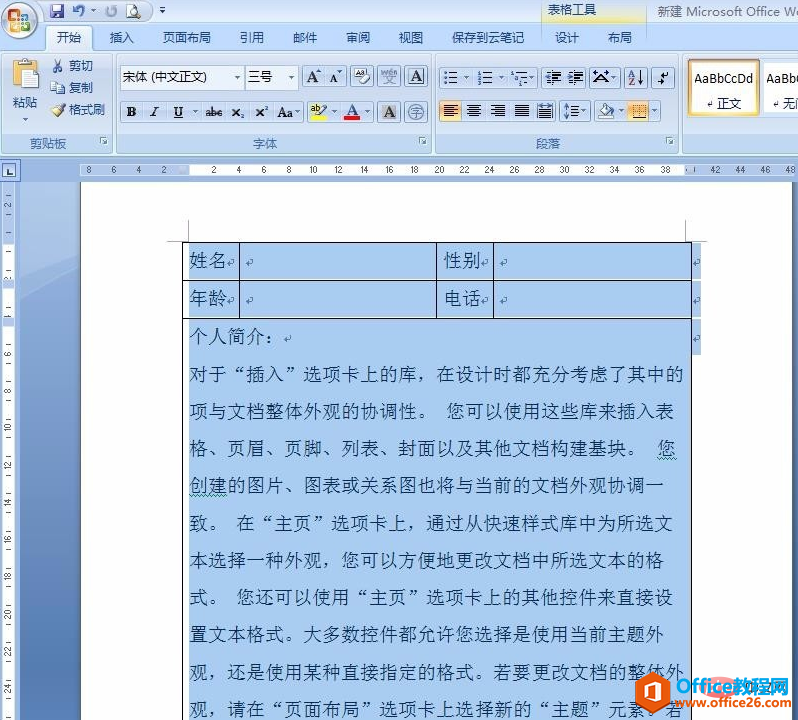Decrease paragraph indent
Image resolution: width=798 pixels, height=720 pixels.
[x=553, y=77]
